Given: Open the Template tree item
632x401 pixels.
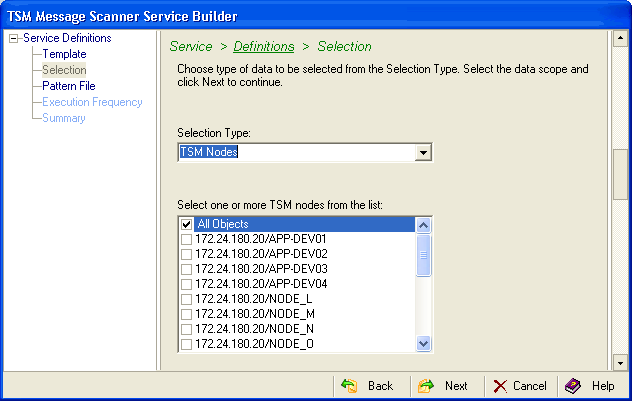Looking at the screenshot, I should click(64, 54).
